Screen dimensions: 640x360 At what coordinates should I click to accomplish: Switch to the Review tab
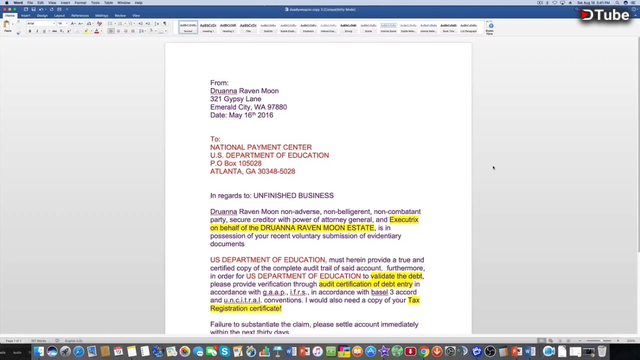coord(120,16)
